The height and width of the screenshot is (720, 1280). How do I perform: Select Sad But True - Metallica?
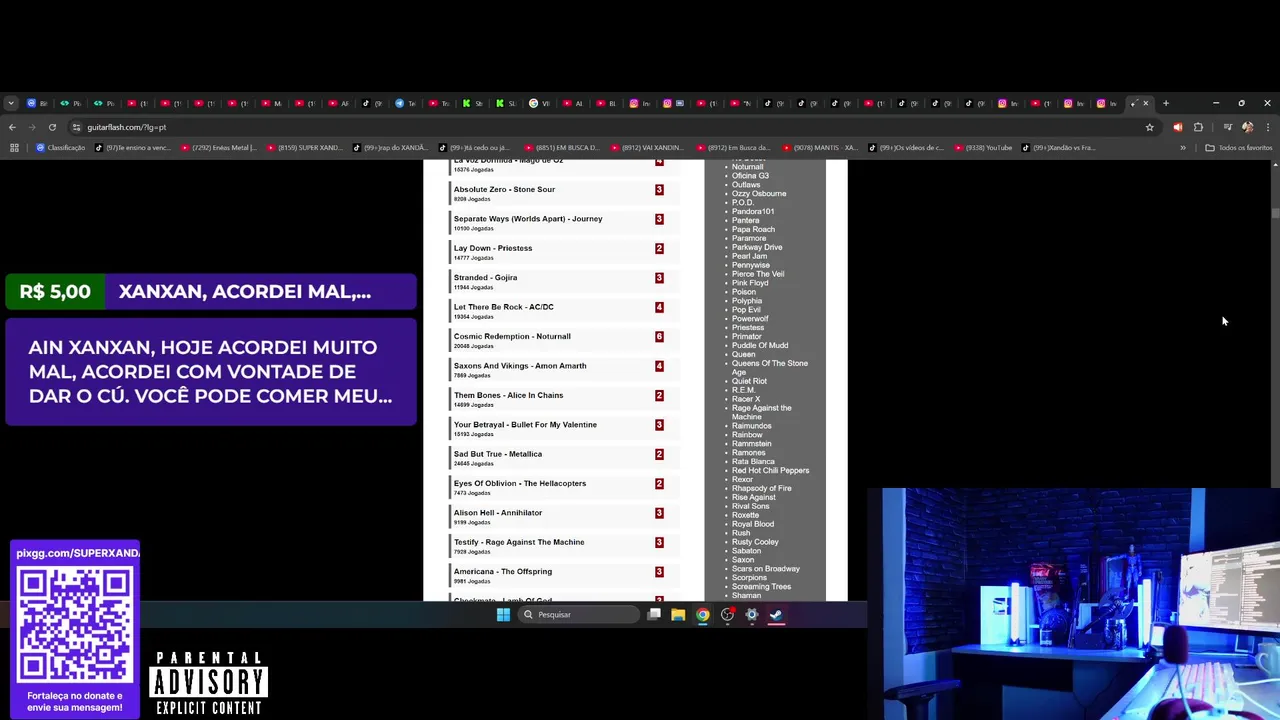[498, 454]
